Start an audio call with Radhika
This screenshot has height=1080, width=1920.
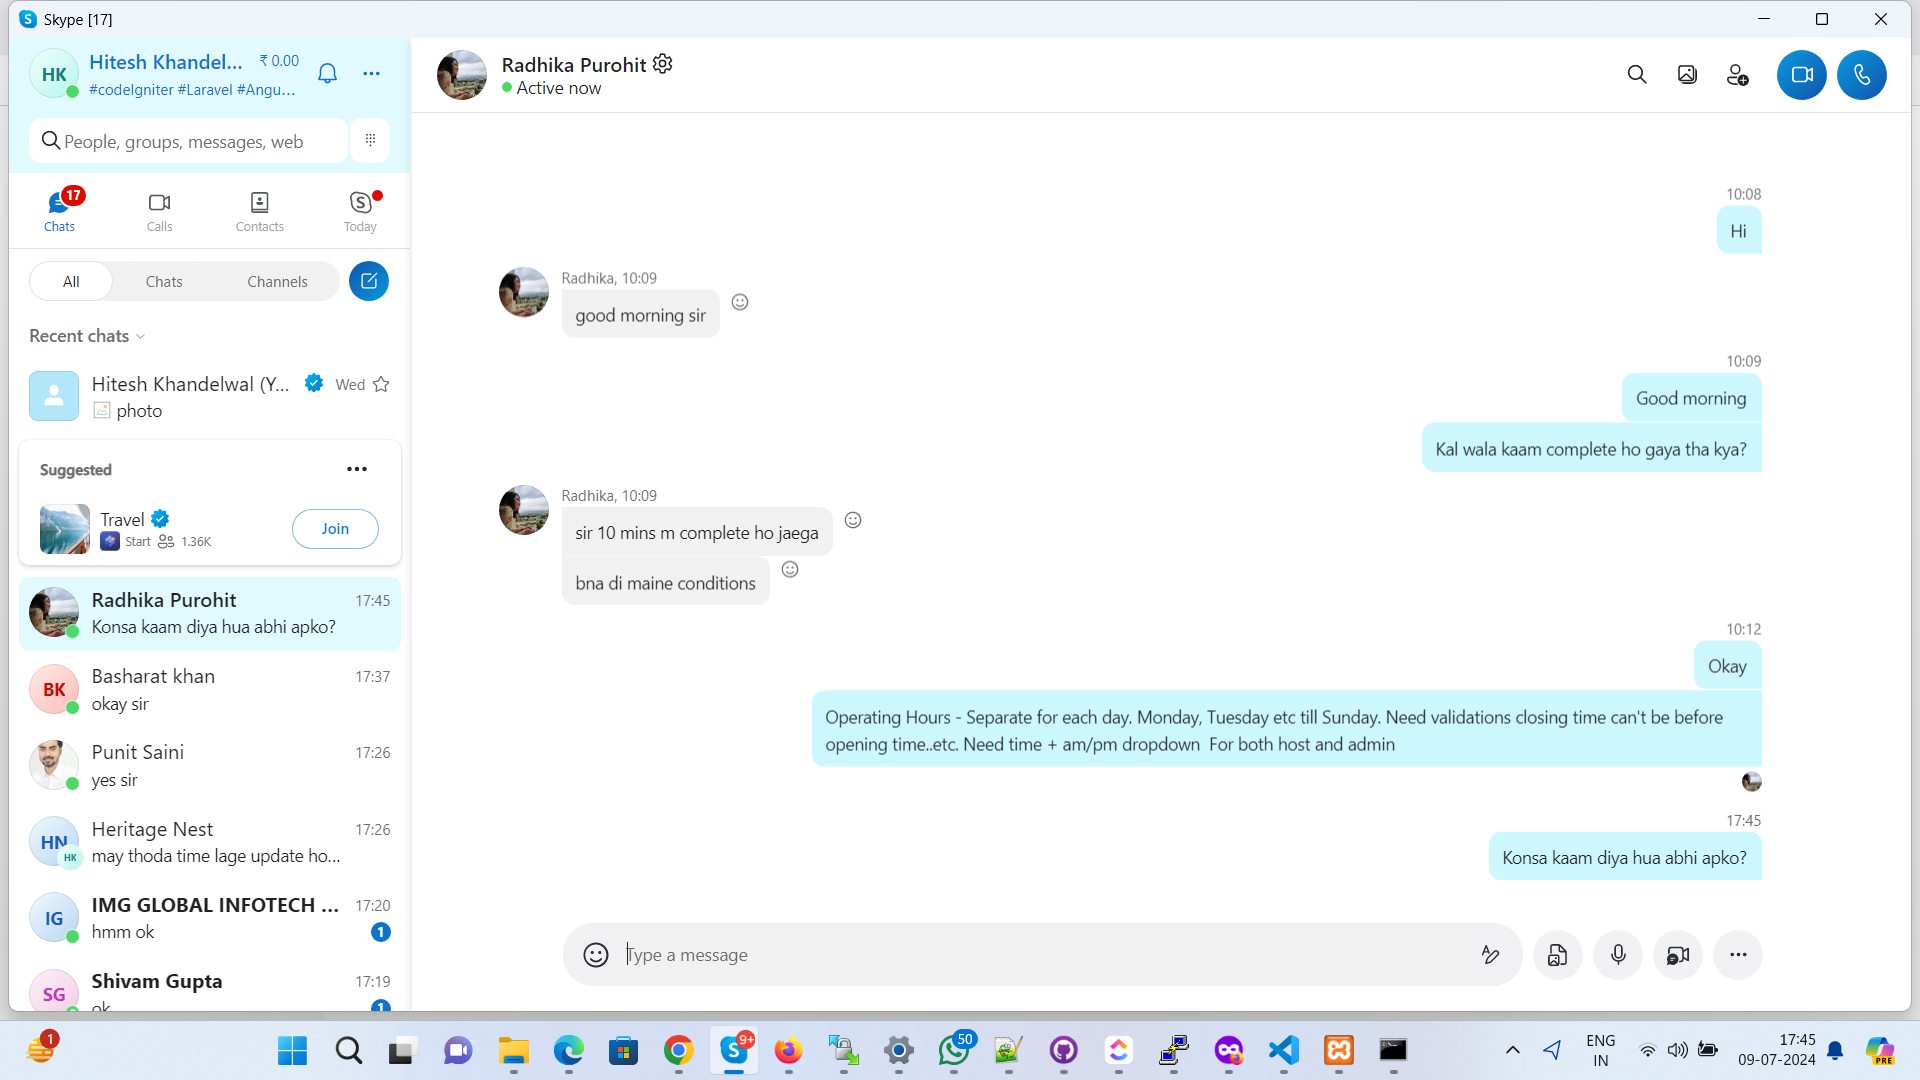tap(1861, 75)
